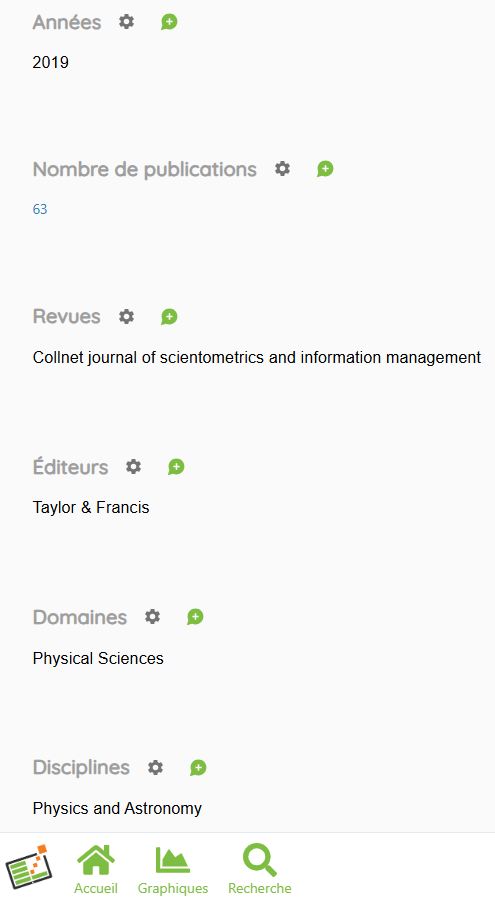
Task: Open the 63 publications link
Action: (40, 209)
